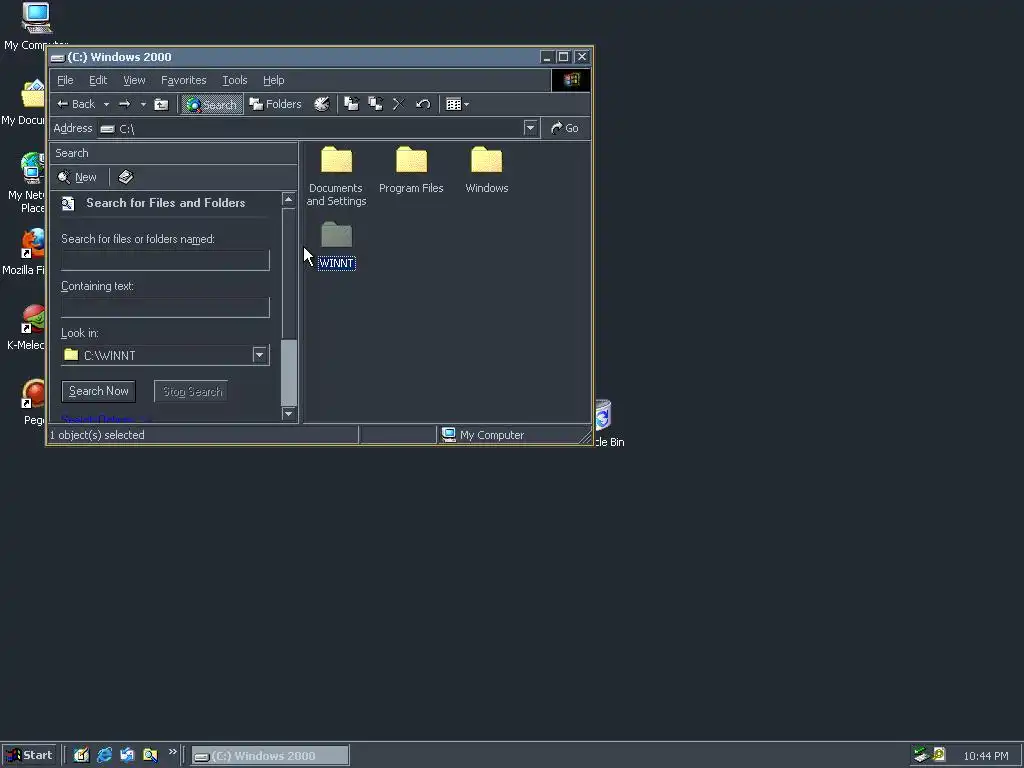Screen dimensions: 1024x768
Task: Go back using the Back toolbar arrow
Action: pos(76,104)
